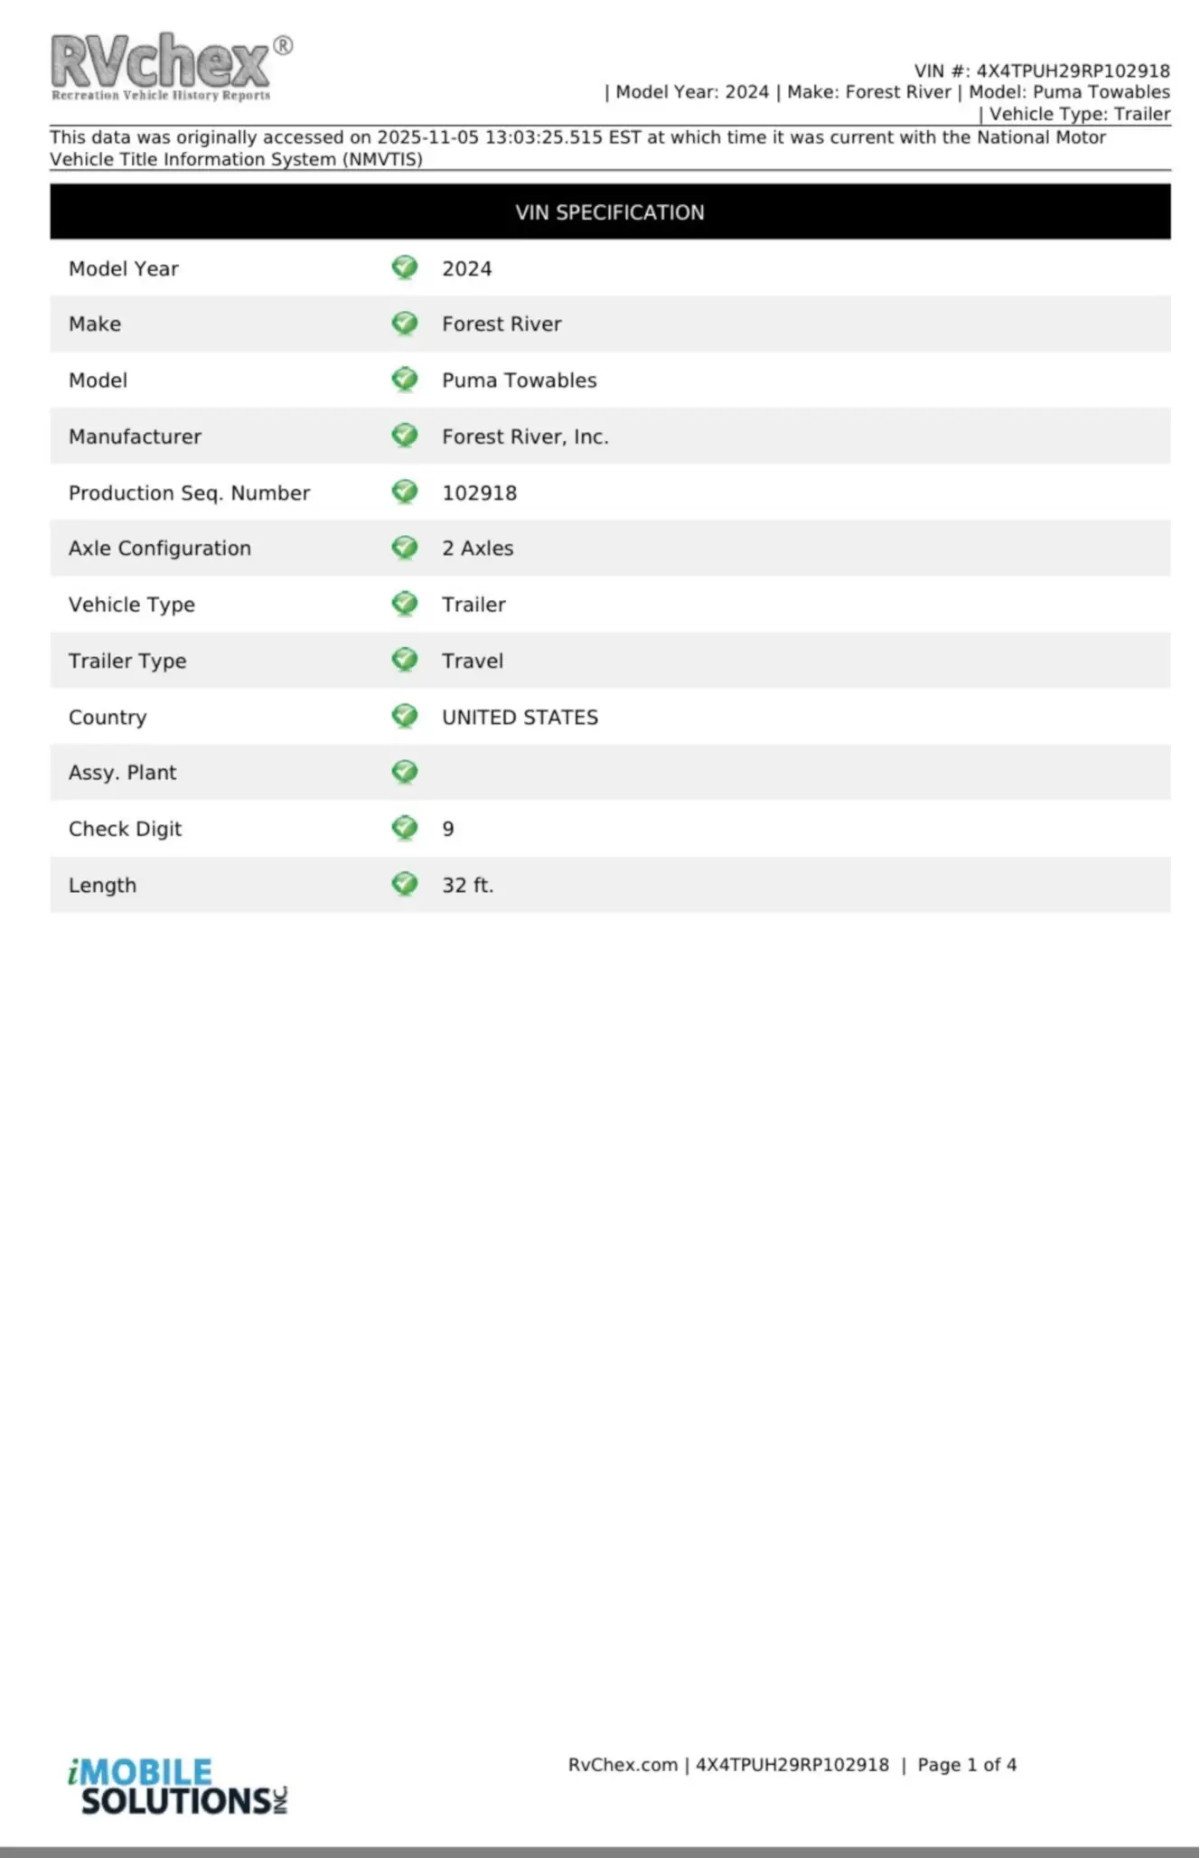Click the green checkmark in Country row
1200x1858 pixels.
coord(404,716)
